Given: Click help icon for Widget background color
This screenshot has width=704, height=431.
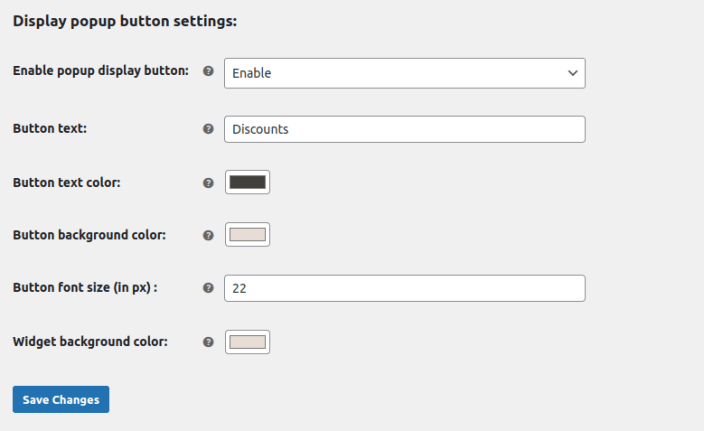Looking at the screenshot, I should [208, 342].
